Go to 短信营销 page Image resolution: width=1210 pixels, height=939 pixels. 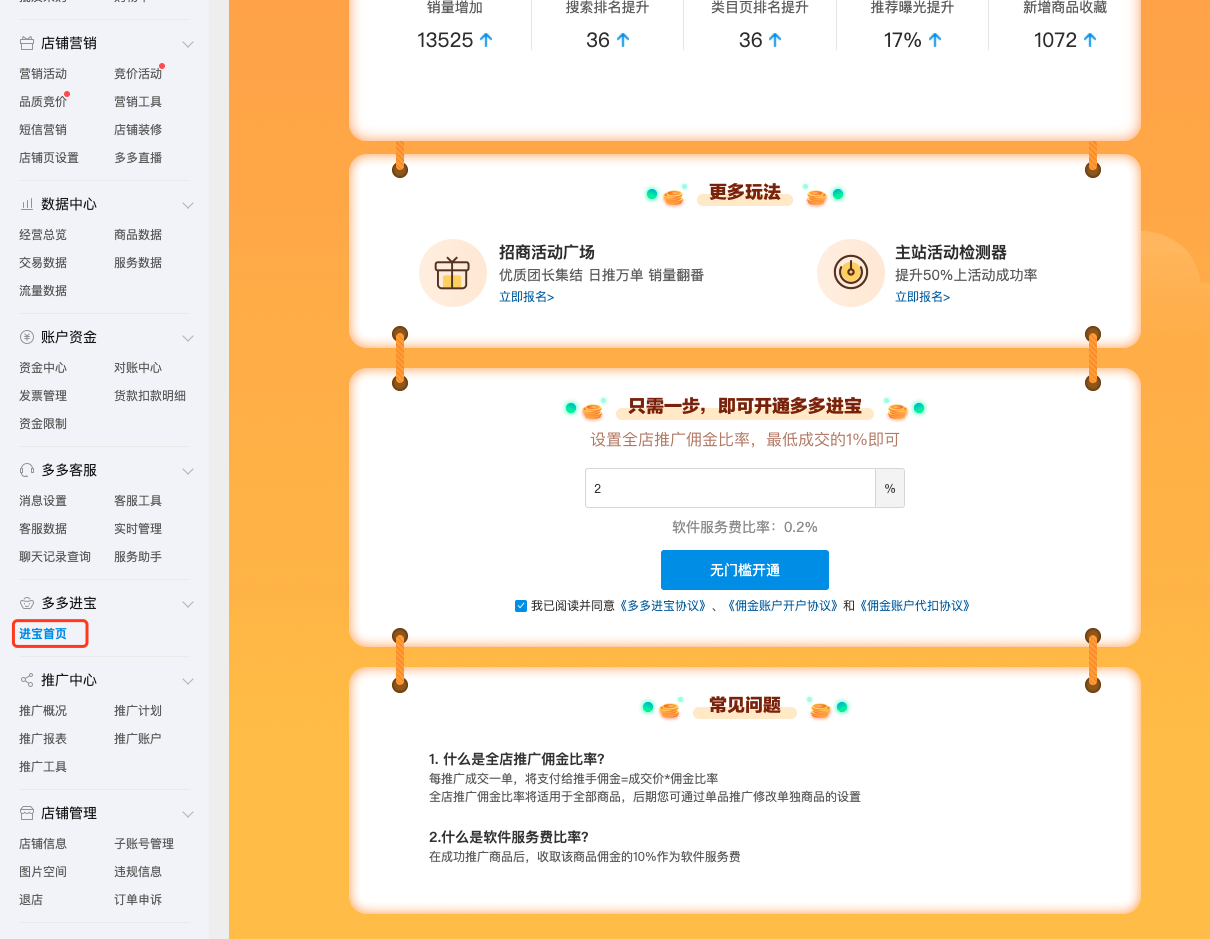[x=43, y=130]
